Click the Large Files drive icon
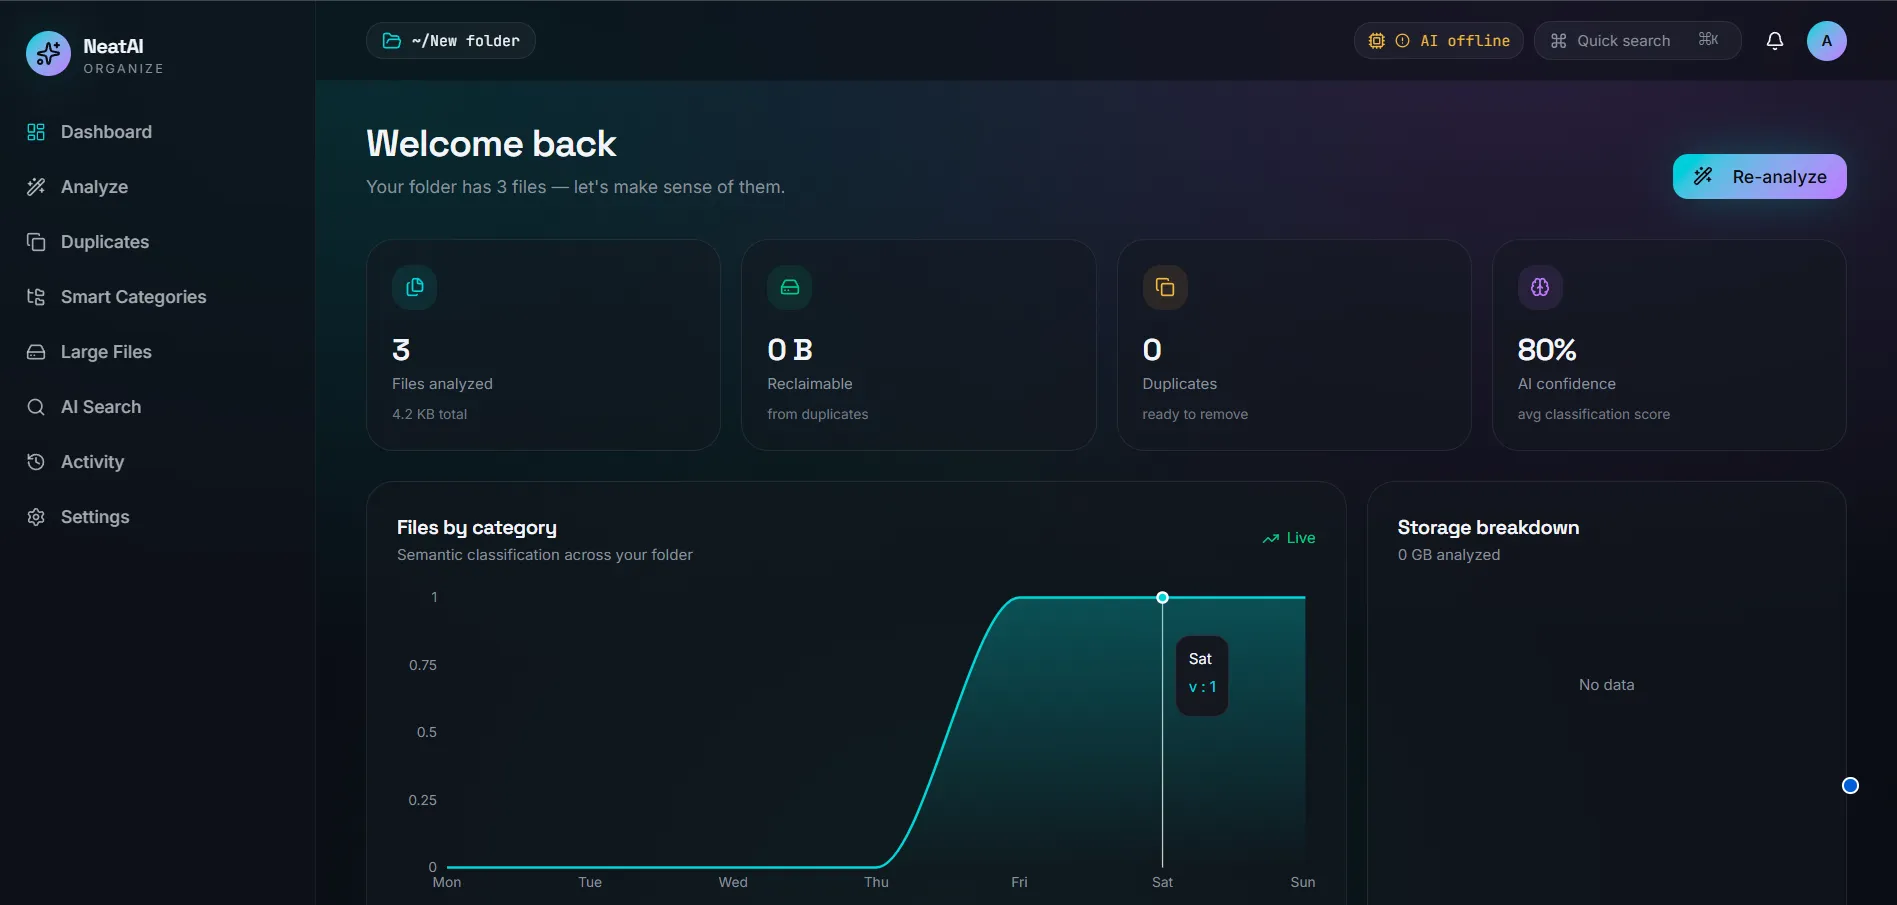This screenshot has height=905, width=1897. pyautogui.click(x=36, y=352)
